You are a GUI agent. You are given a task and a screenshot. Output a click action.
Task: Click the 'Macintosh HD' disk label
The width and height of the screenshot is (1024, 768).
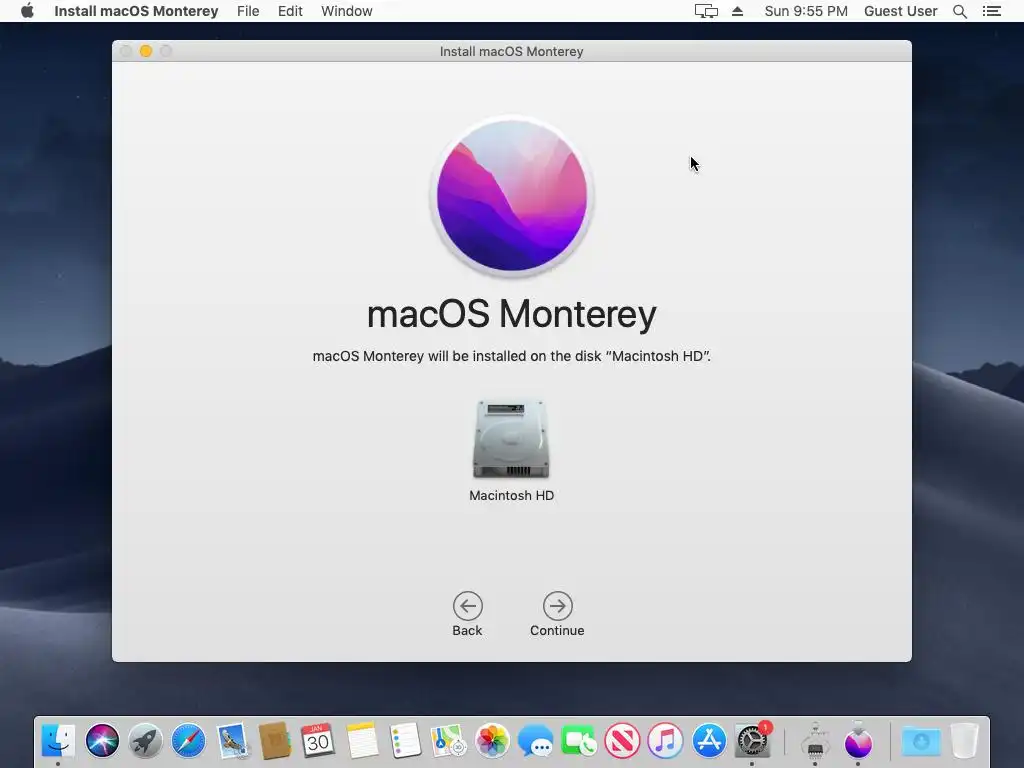(x=511, y=496)
